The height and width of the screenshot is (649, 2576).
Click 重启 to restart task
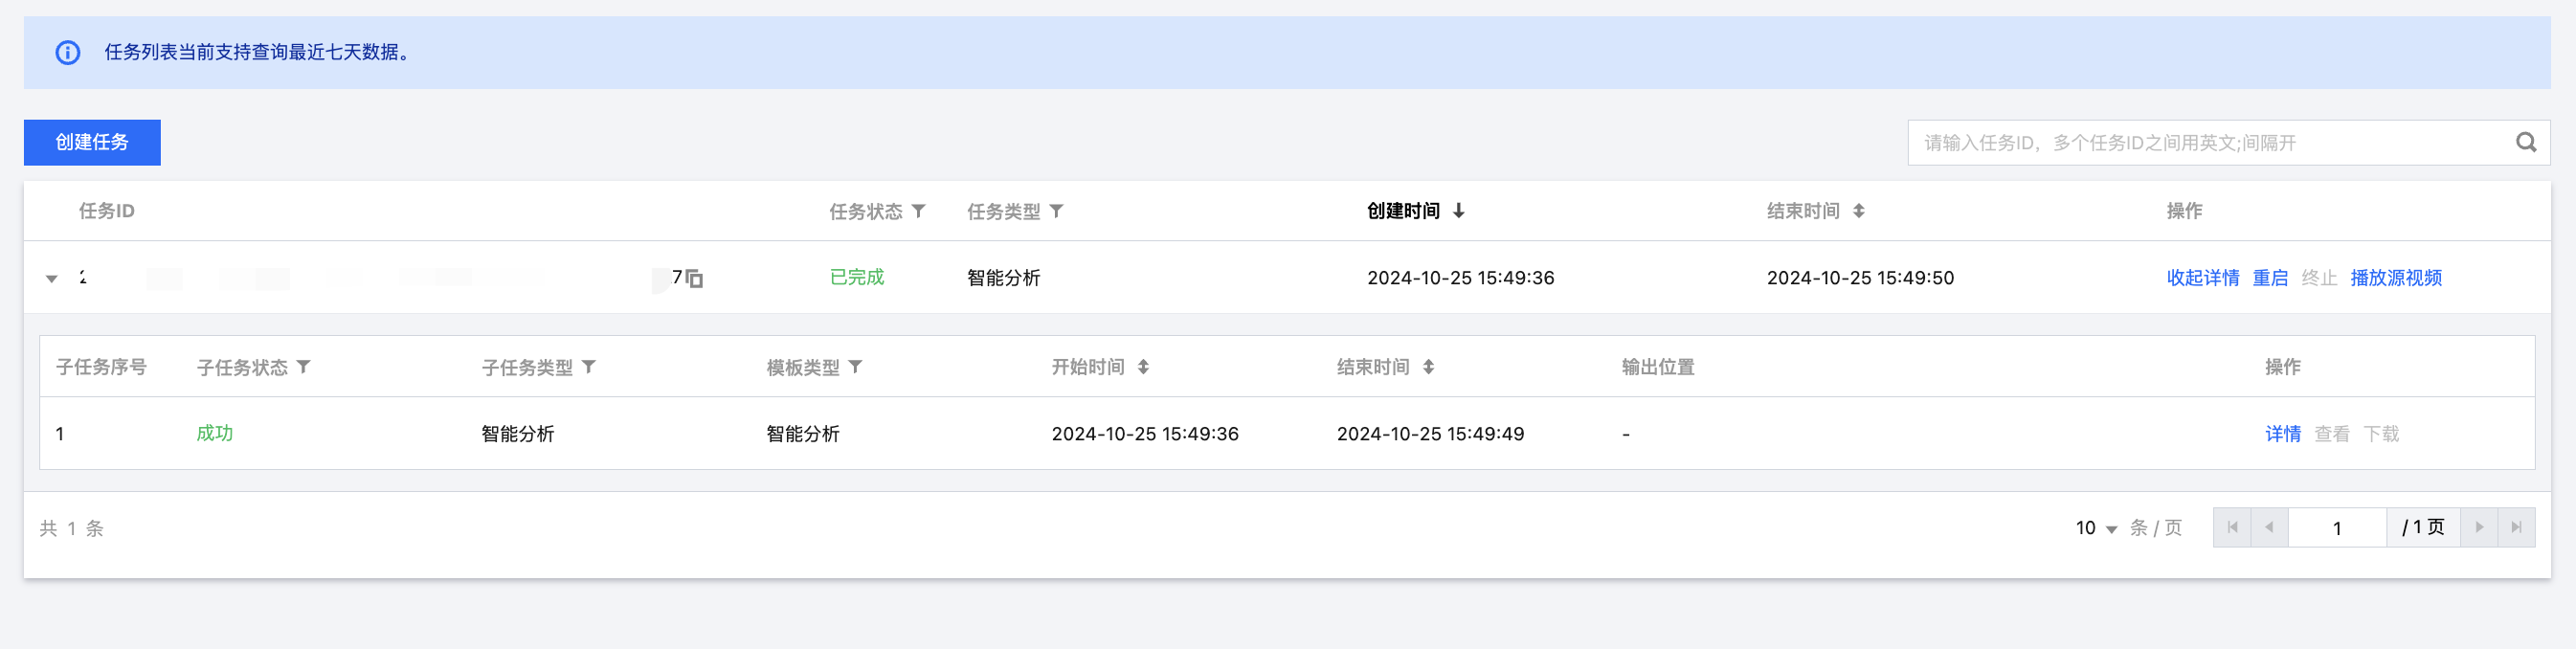pyautogui.click(x=2269, y=278)
